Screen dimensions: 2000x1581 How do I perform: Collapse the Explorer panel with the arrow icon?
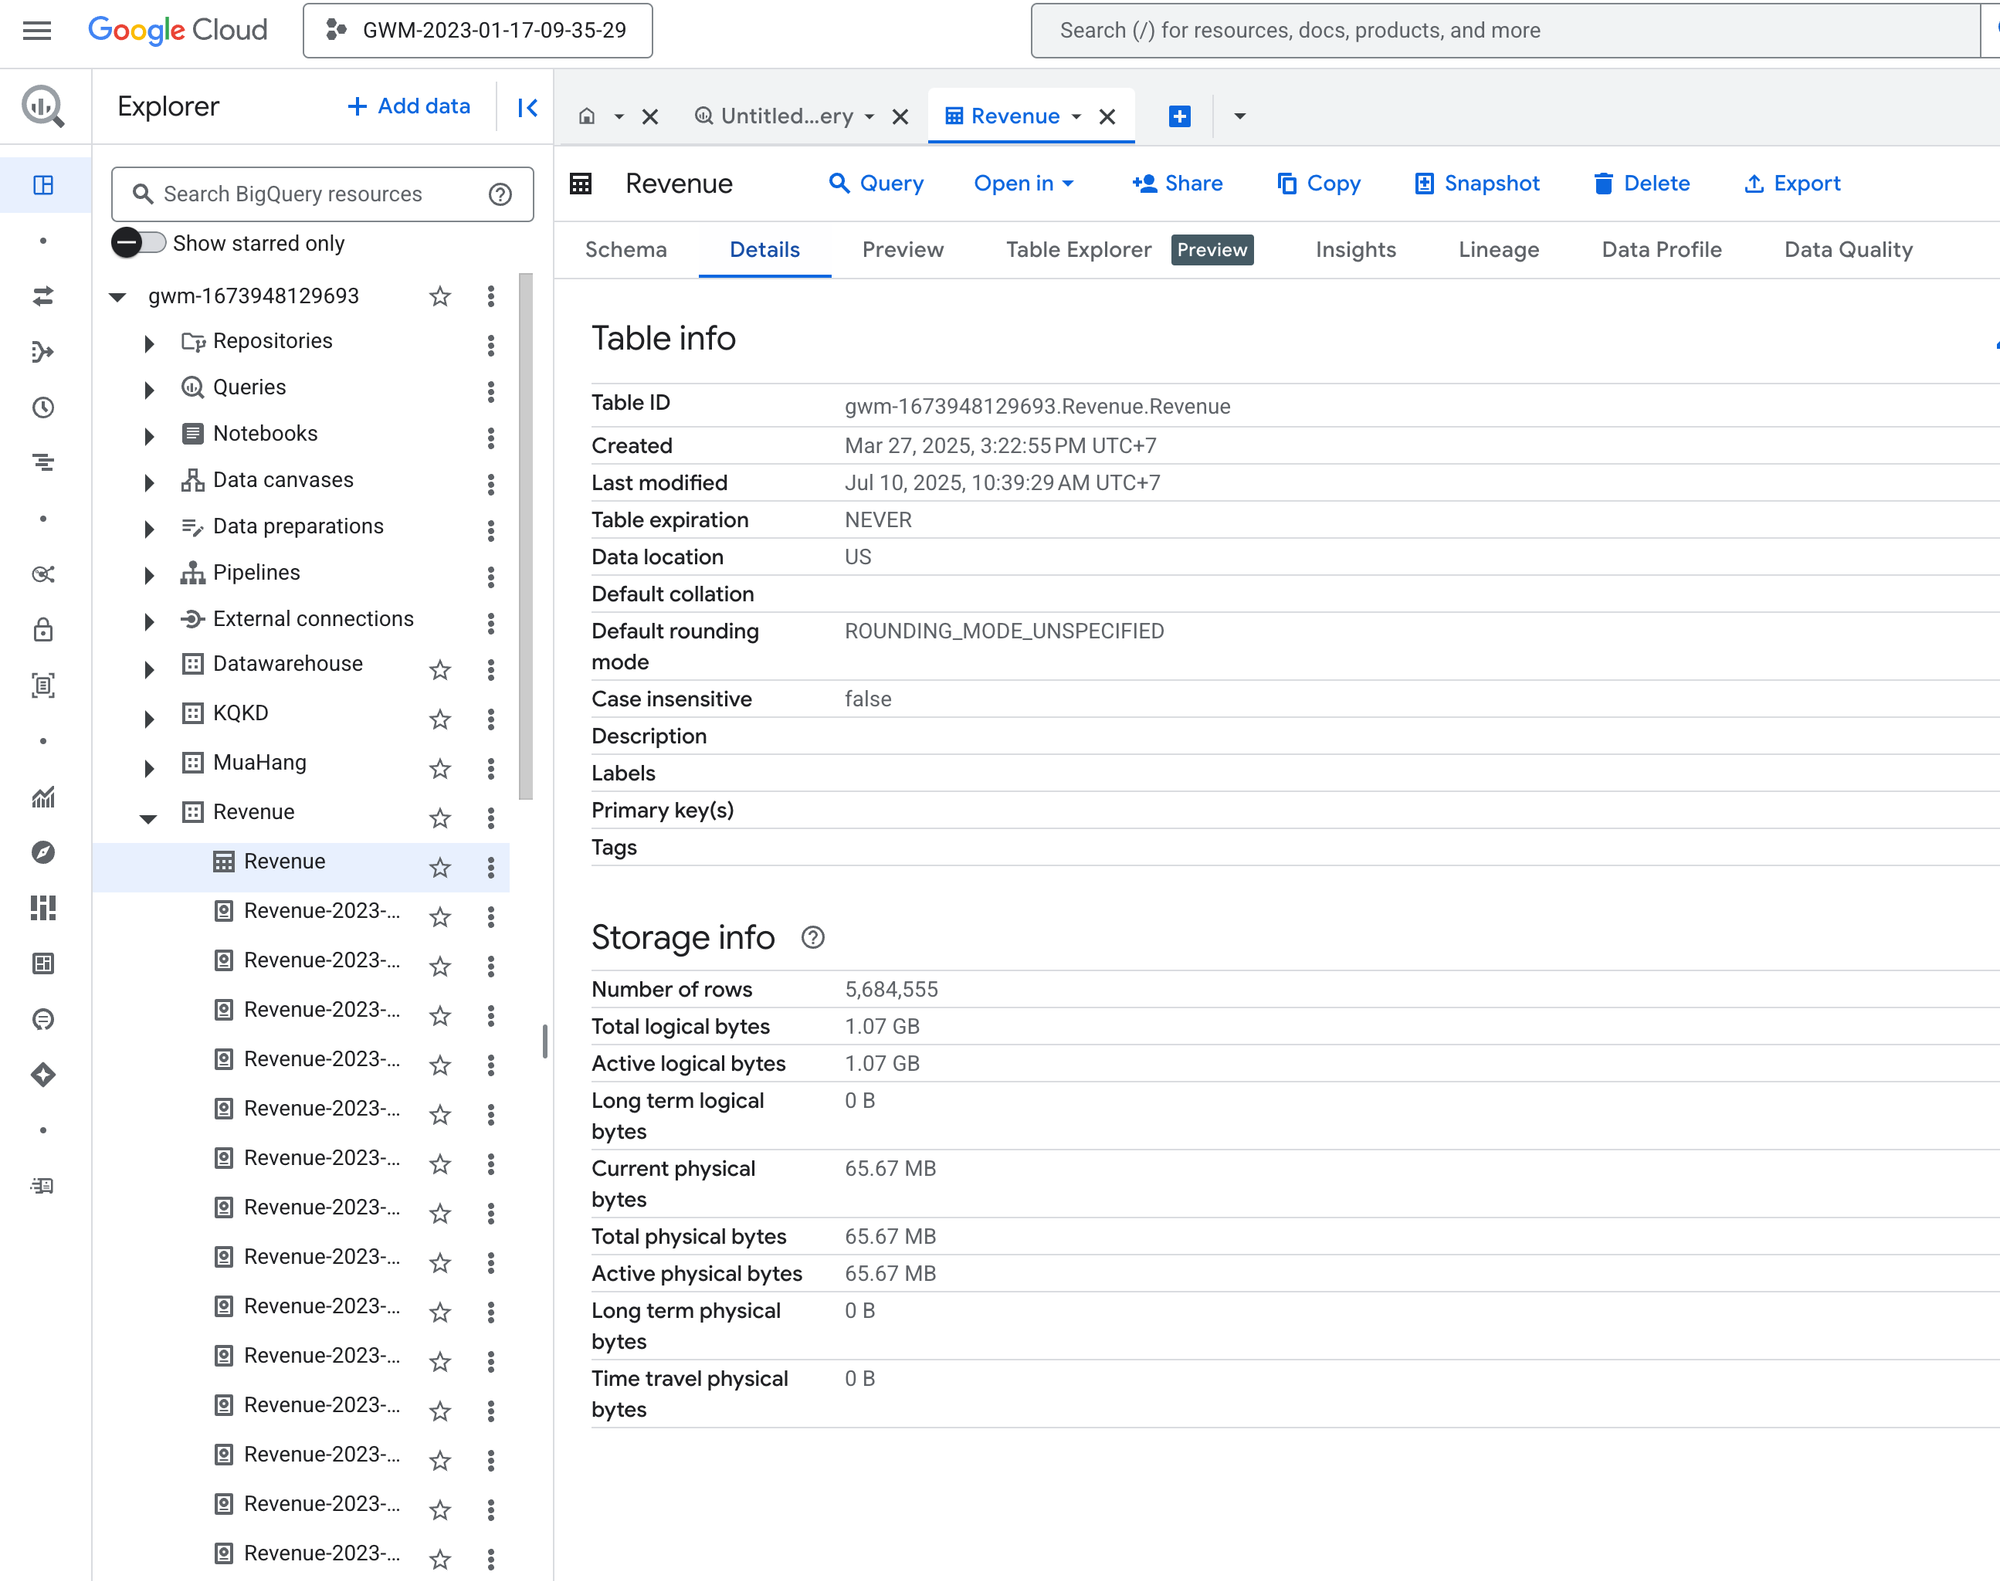528,107
